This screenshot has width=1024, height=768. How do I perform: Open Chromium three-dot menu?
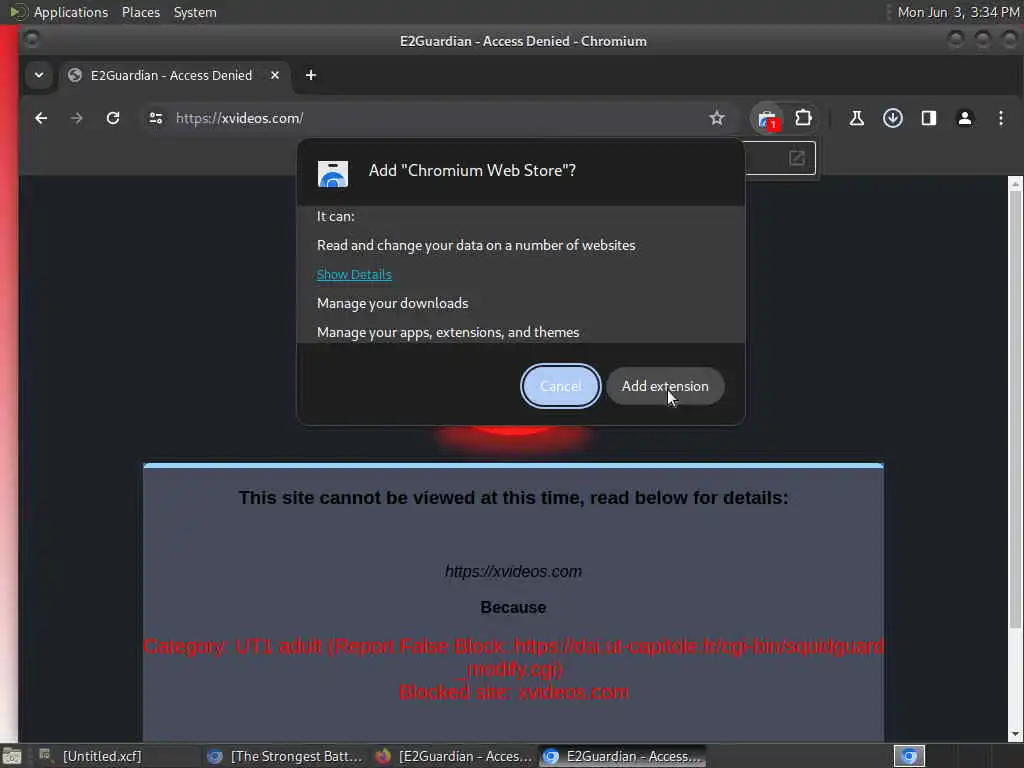click(1000, 118)
